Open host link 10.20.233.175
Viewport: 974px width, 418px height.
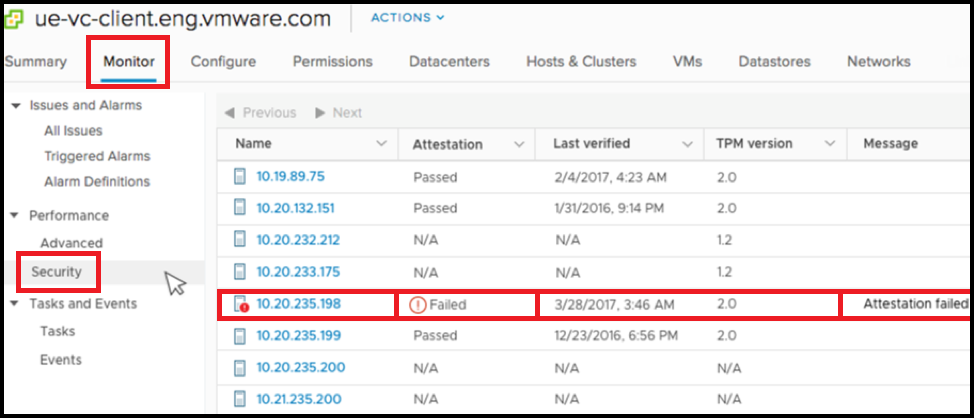pyautogui.click(x=297, y=272)
